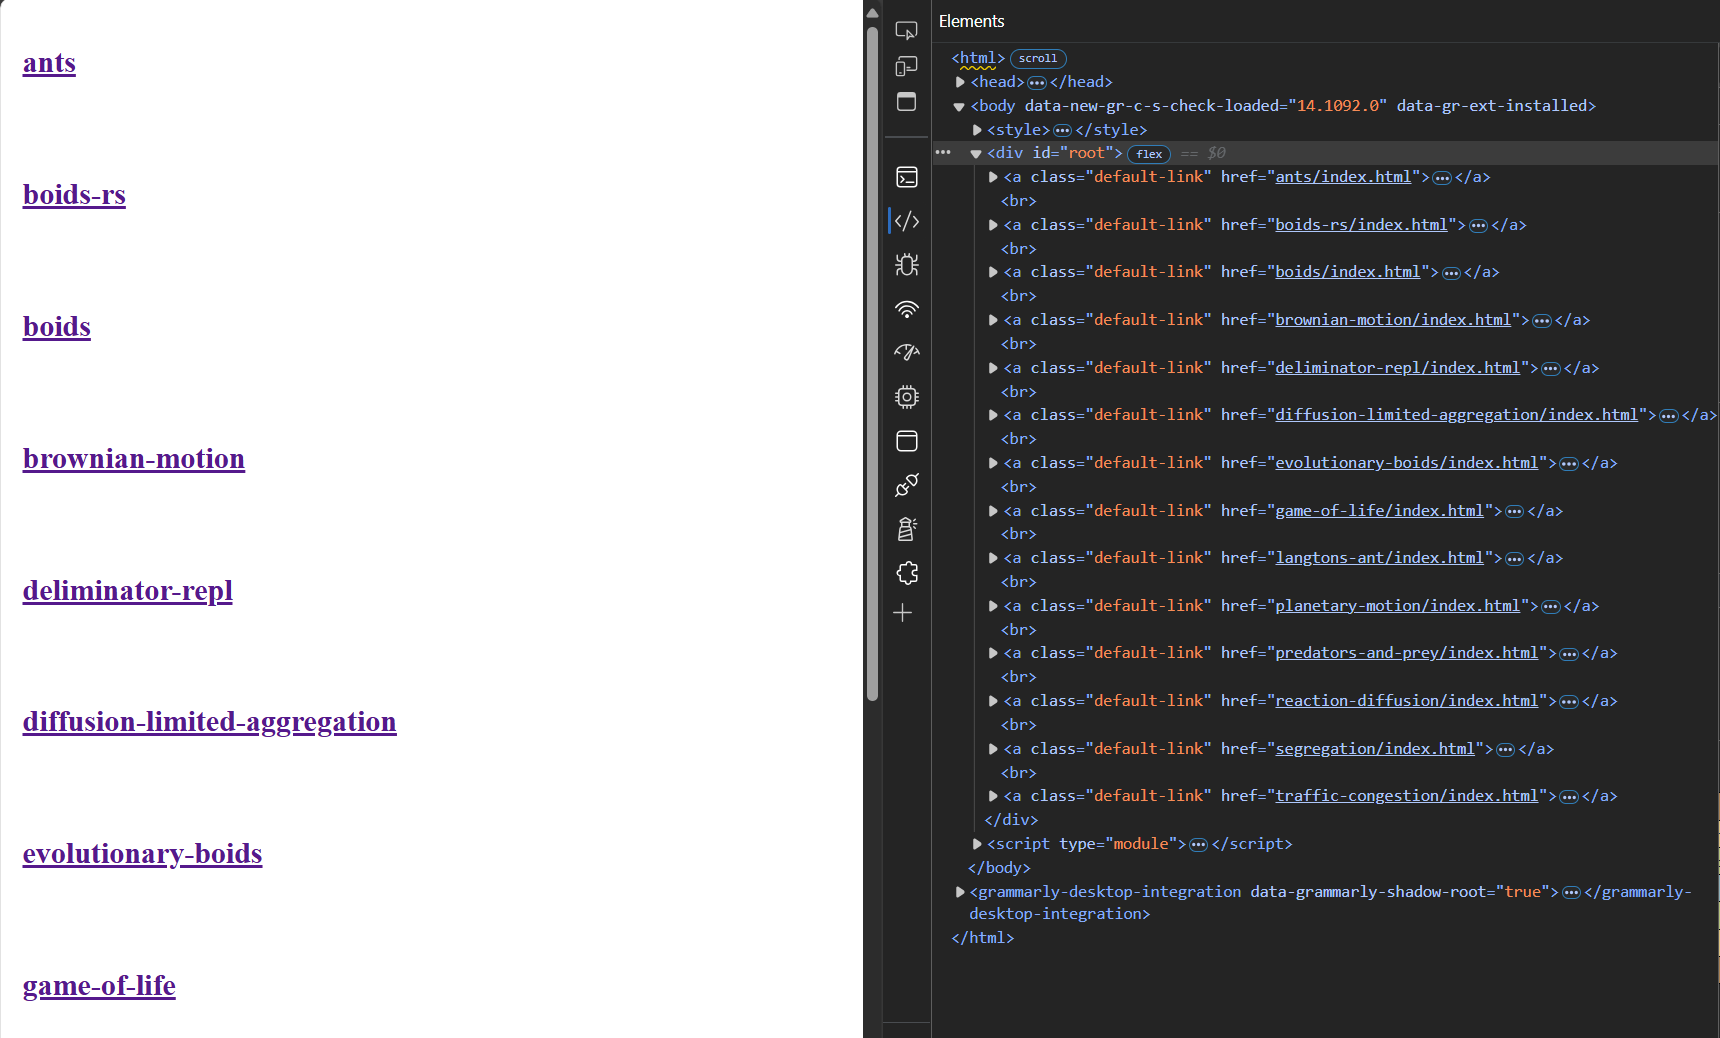The width and height of the screenshot is (1720, 1038).
Task: Expand the script module node
Action: [977, 844]
